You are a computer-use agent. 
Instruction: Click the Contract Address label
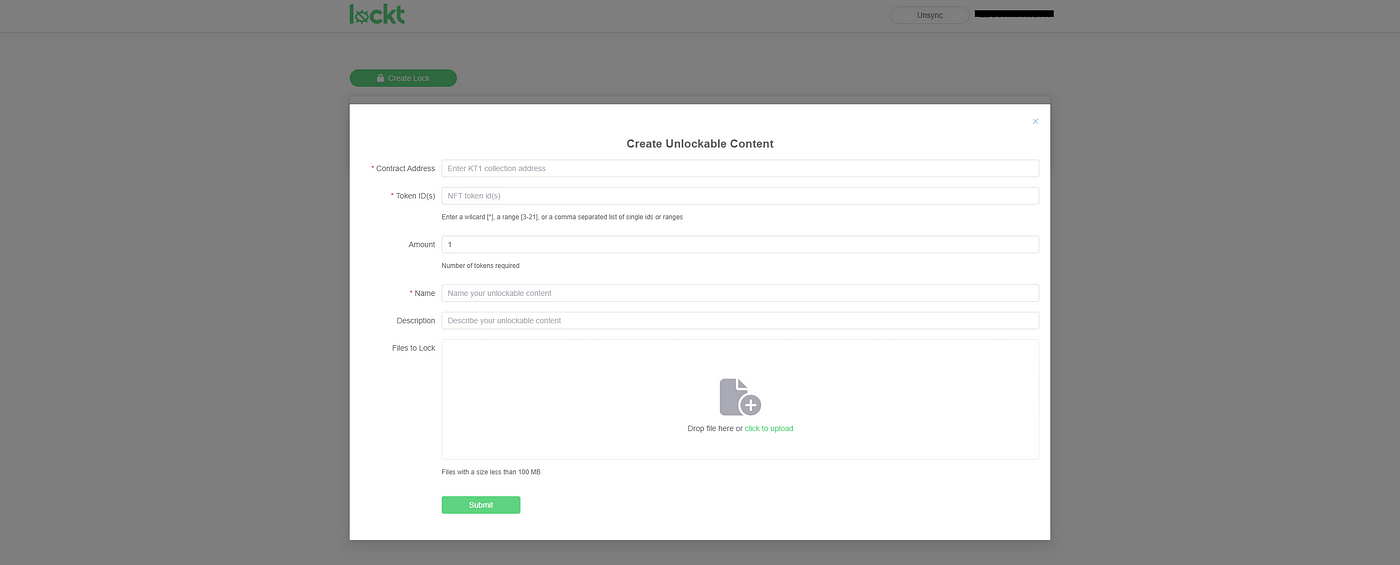click(x=405, y=169)
